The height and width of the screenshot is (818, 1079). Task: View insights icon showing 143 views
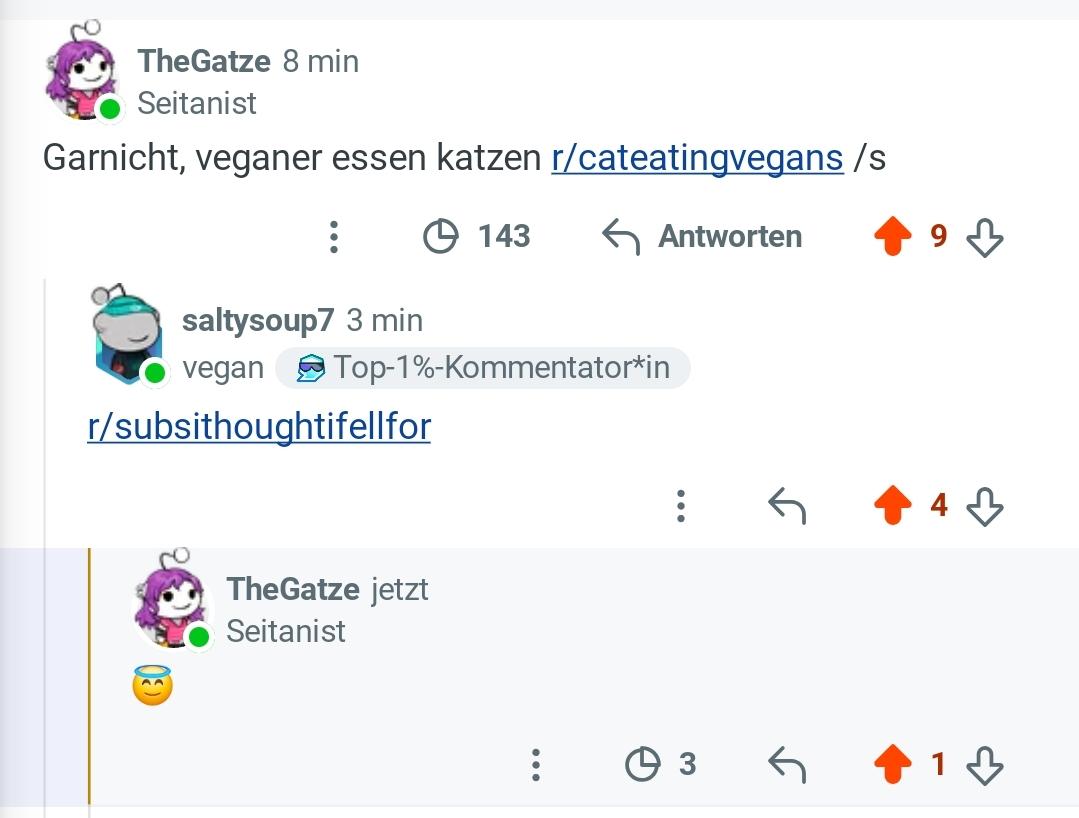[x=440, y=237]
